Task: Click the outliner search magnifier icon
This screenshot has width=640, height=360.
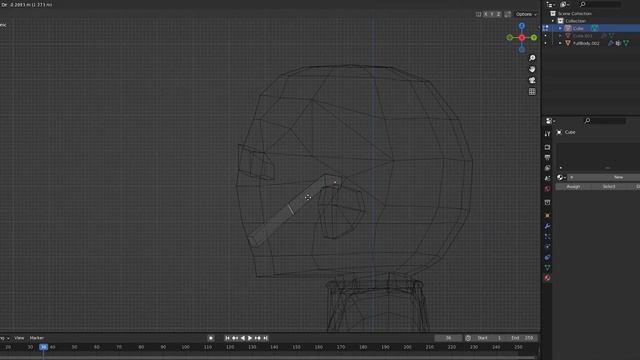Action: tap(583, 4)
